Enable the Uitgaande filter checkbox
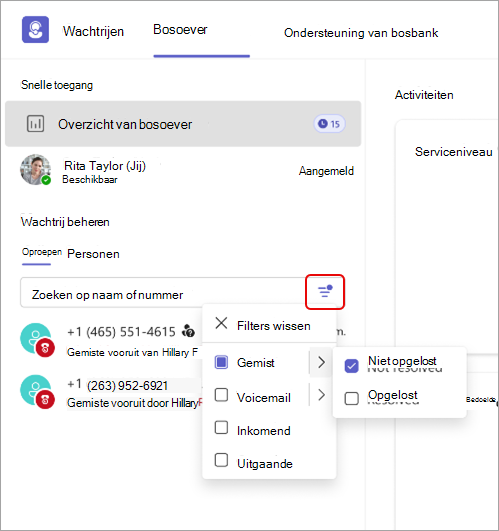The image size is (499, 531). pyautogui.click(x=221, y=460)
